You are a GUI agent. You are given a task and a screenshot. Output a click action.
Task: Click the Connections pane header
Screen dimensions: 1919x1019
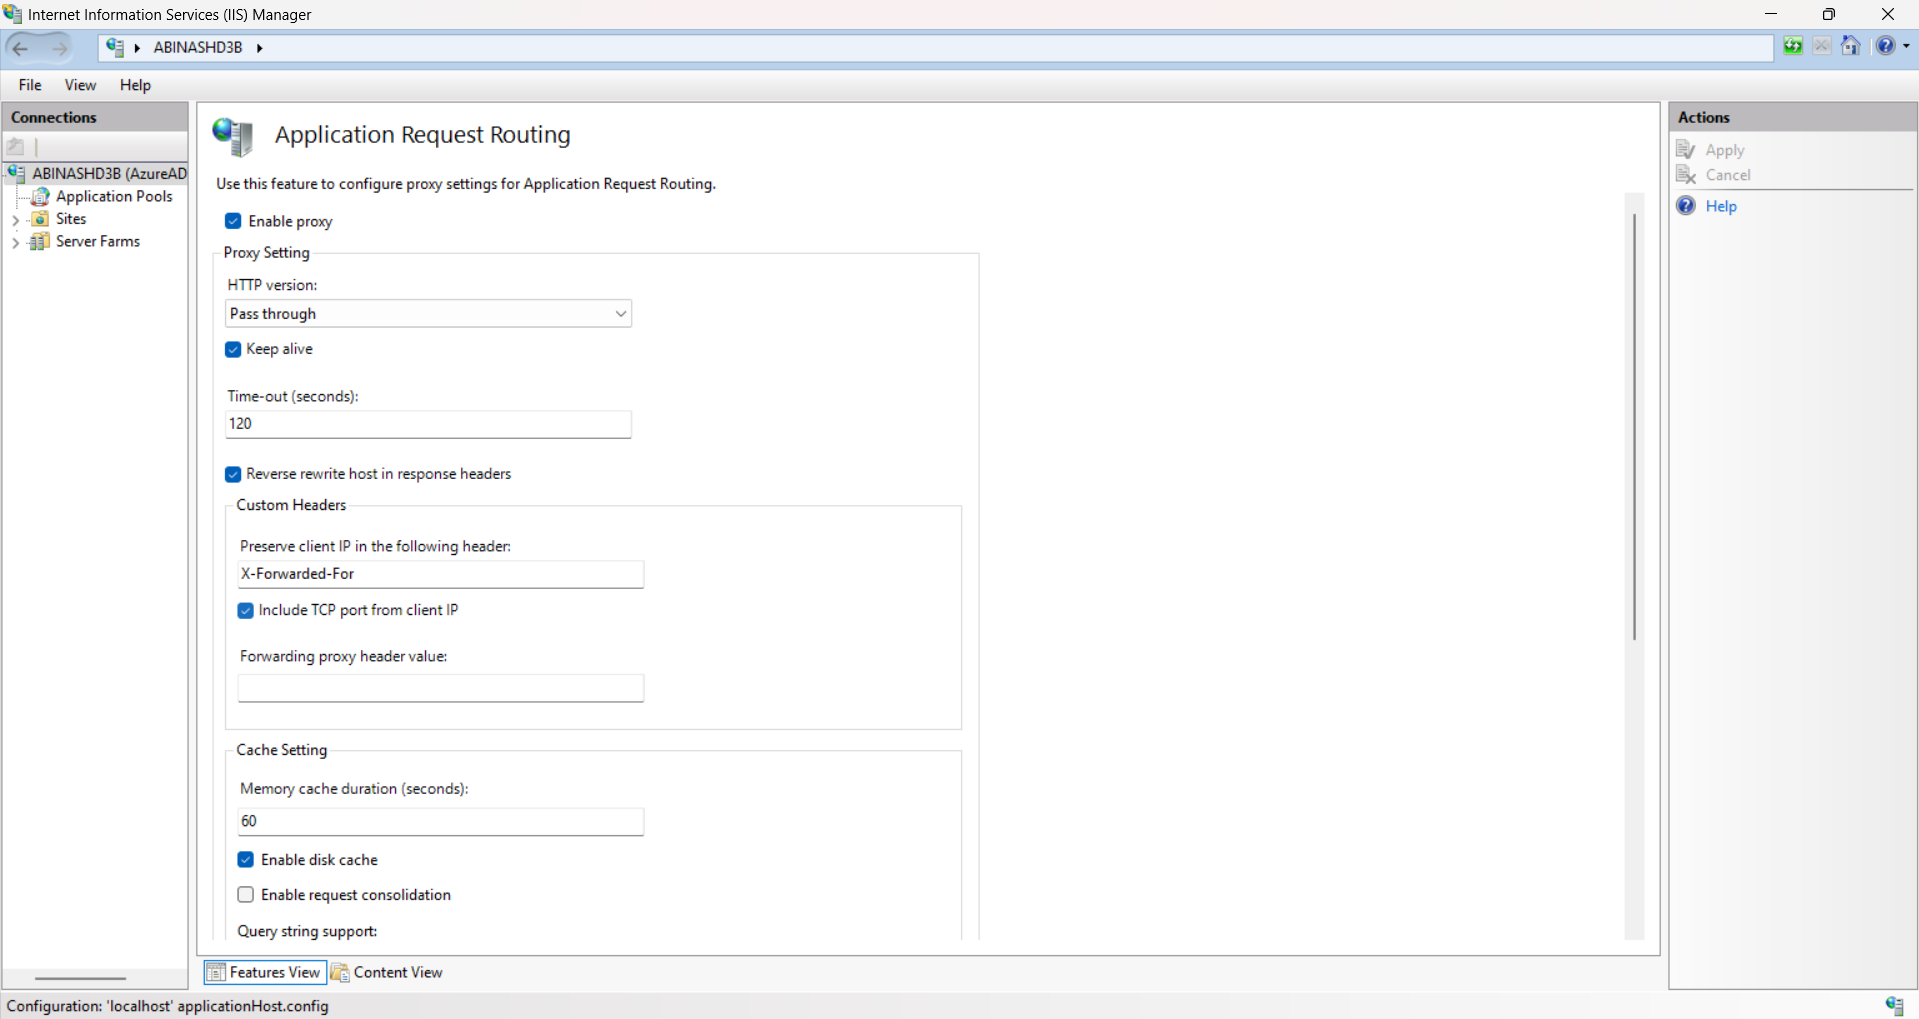click(x=95, y=117)
